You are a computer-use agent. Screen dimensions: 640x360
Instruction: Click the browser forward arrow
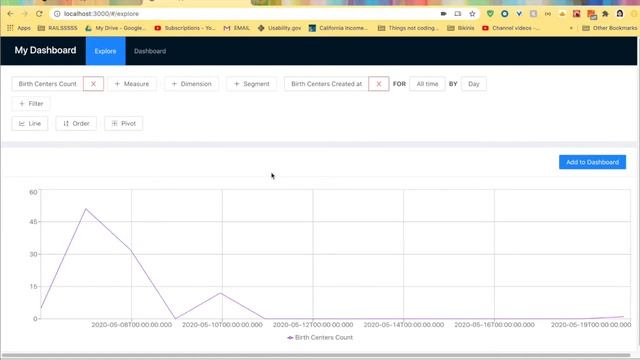click(25, 13)
